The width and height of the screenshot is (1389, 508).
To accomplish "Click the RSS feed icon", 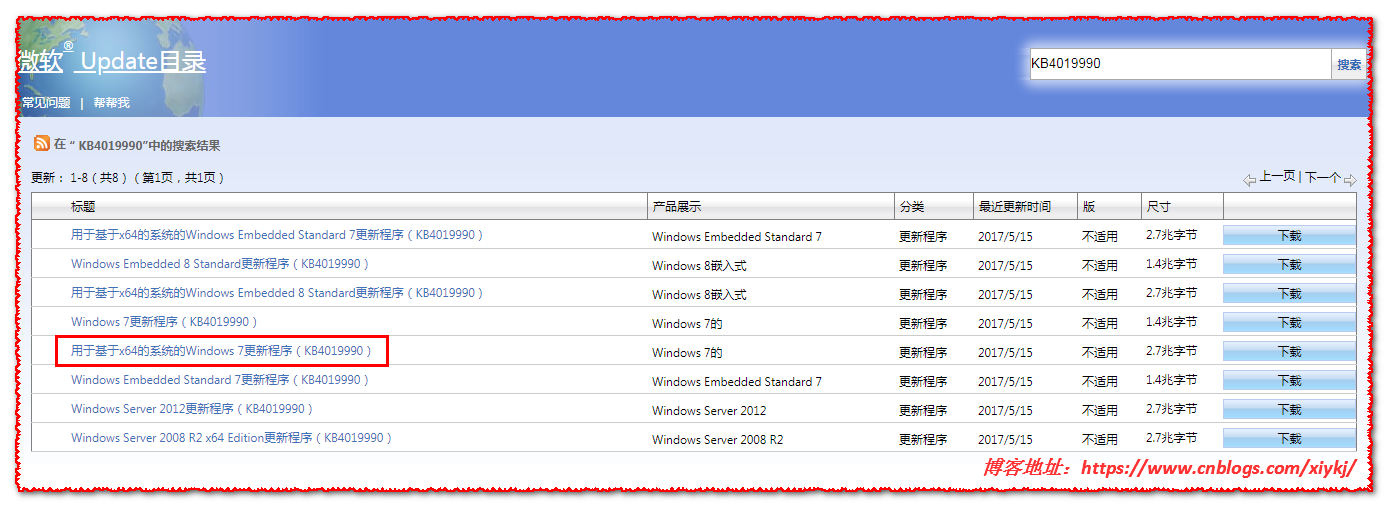I will (x=41, y=144).
